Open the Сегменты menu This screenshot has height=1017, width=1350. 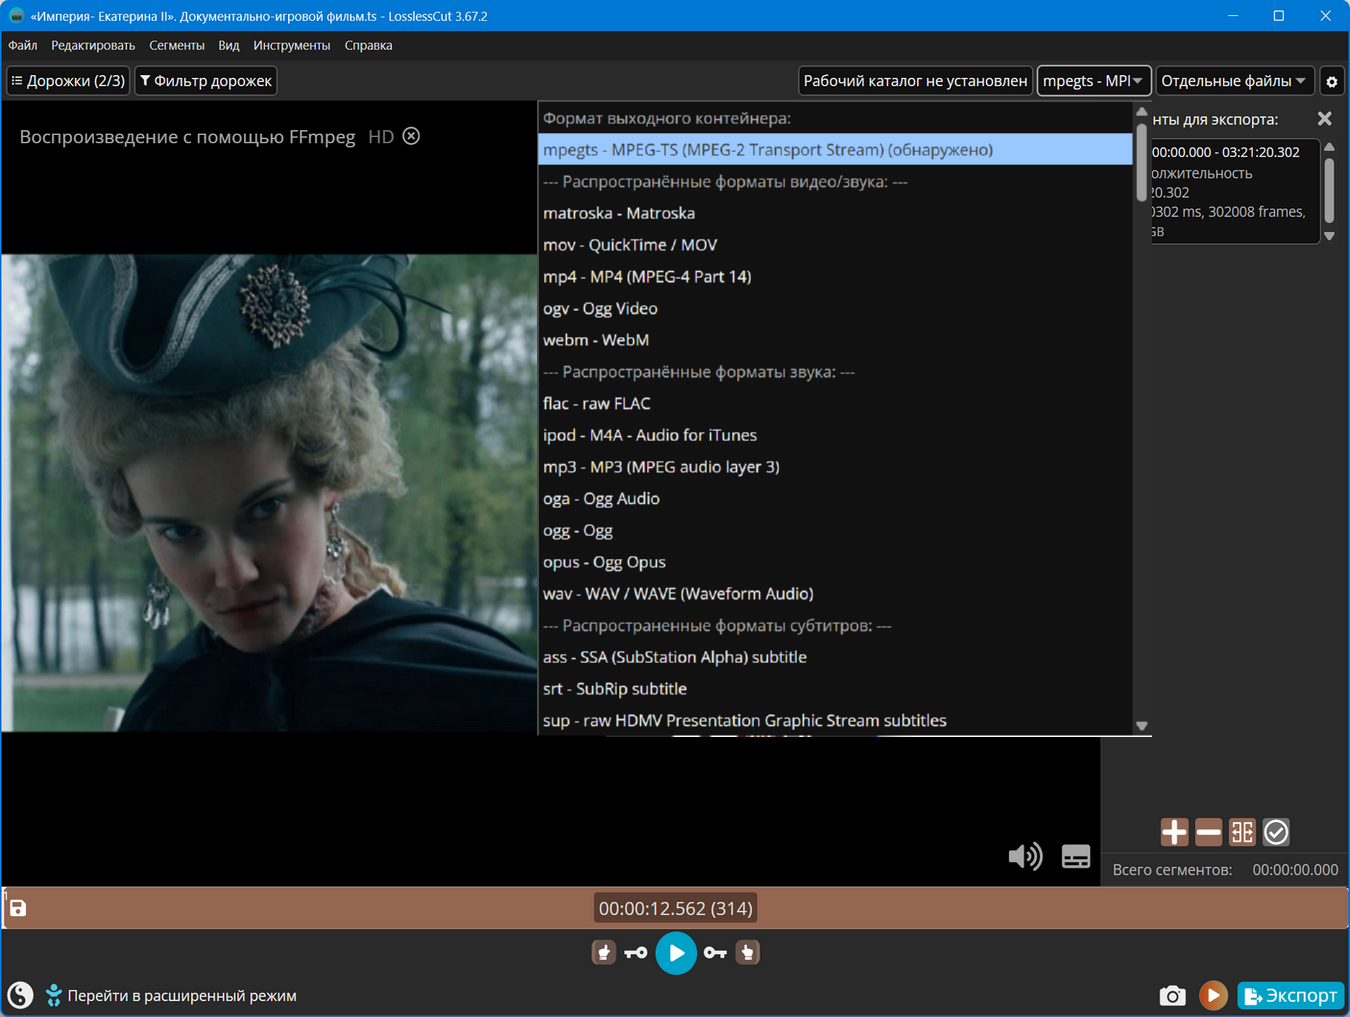coord(176,45)
